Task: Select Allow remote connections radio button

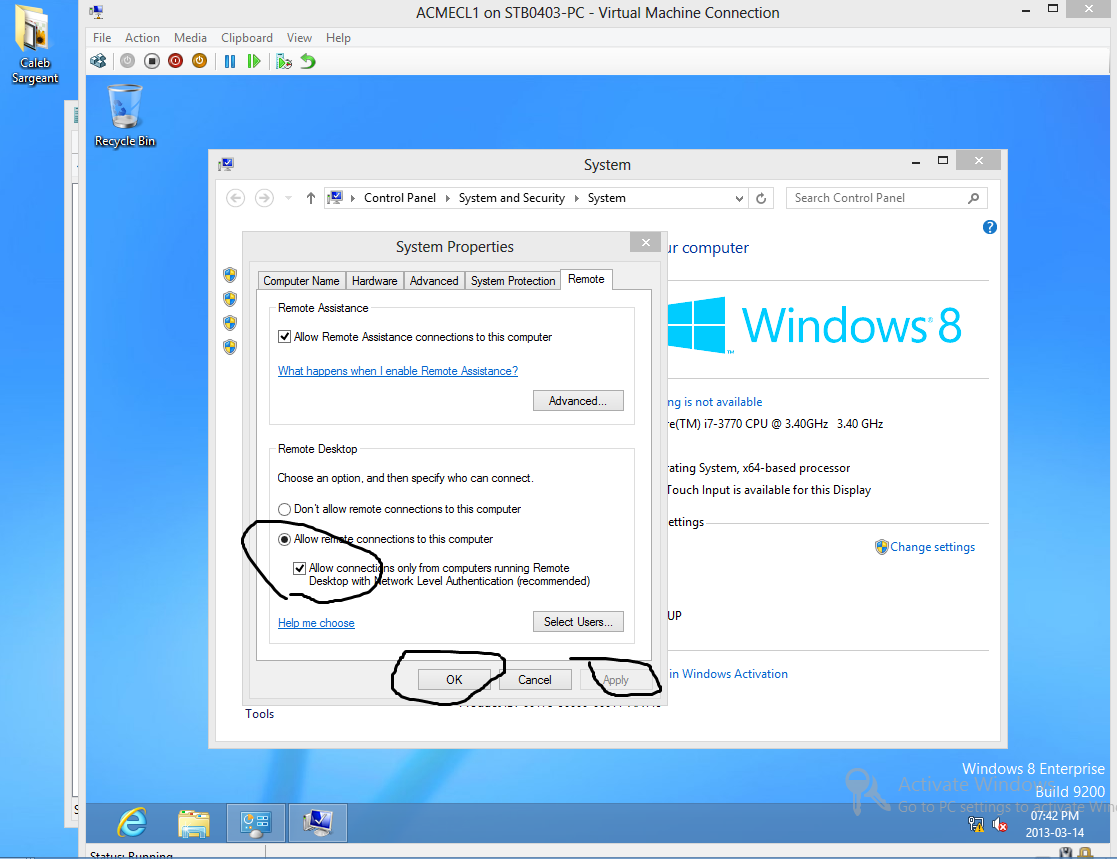Action: tap(284, 539)
